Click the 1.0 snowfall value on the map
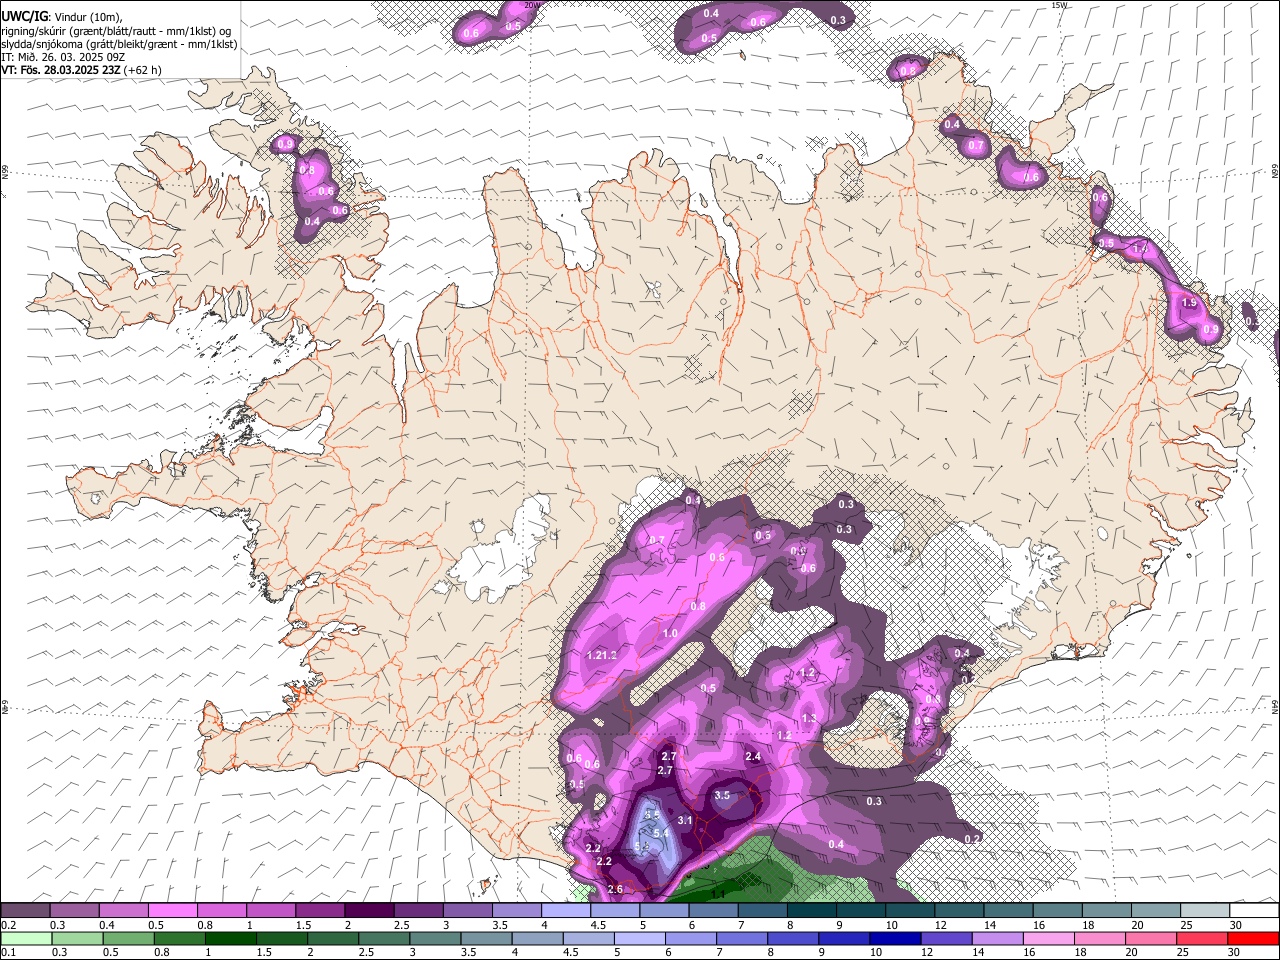 (x=670, y=634)
